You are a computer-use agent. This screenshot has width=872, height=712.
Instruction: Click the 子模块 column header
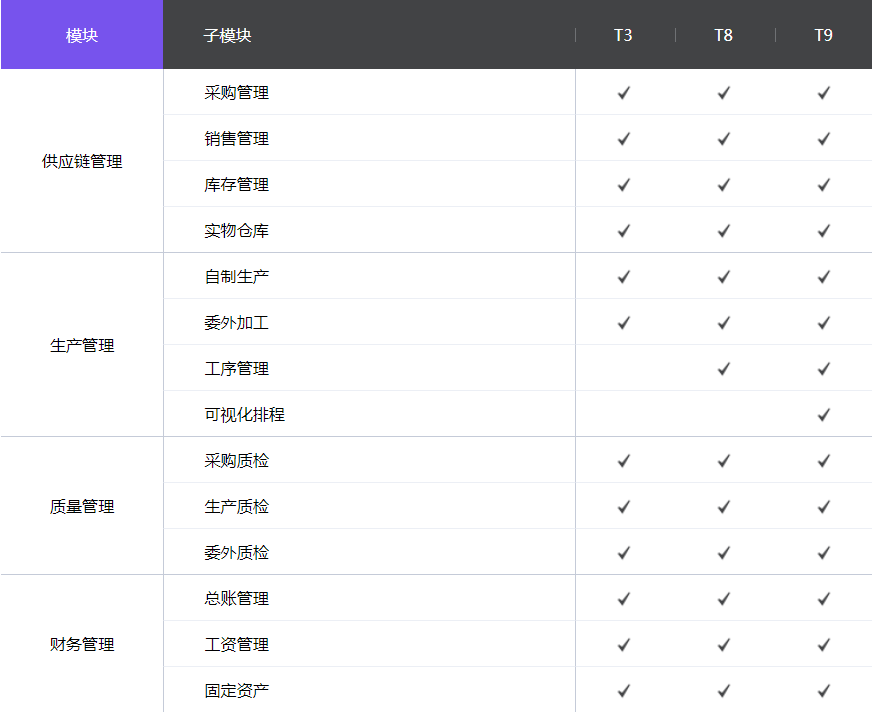(228, 35)
